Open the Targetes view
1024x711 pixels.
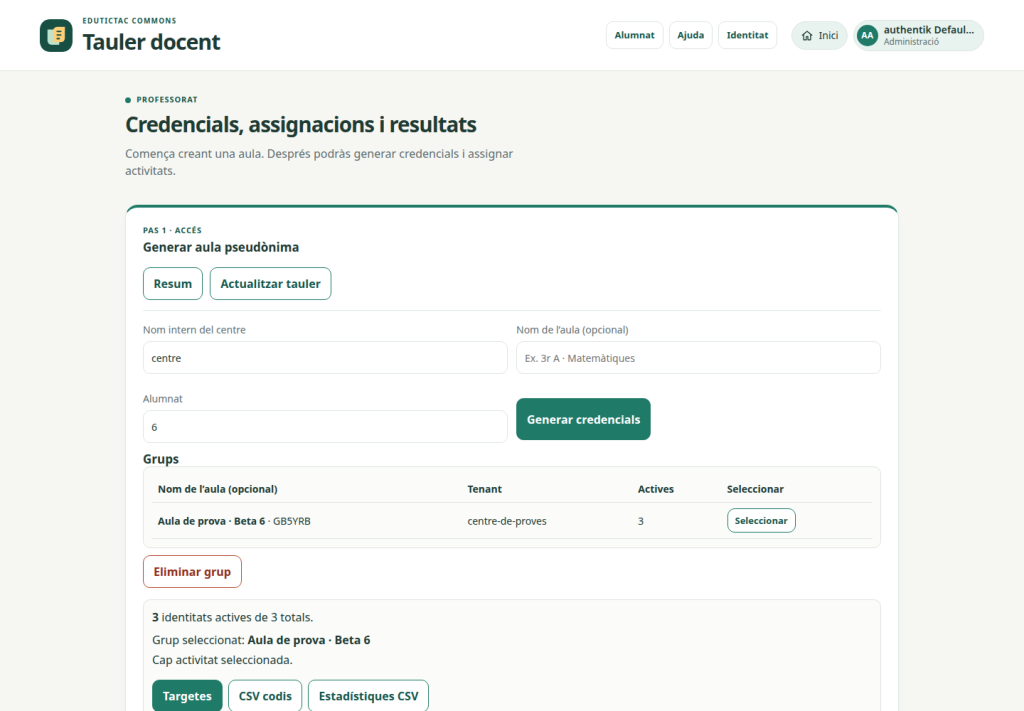pyautogui.click(x=187, y=696)
